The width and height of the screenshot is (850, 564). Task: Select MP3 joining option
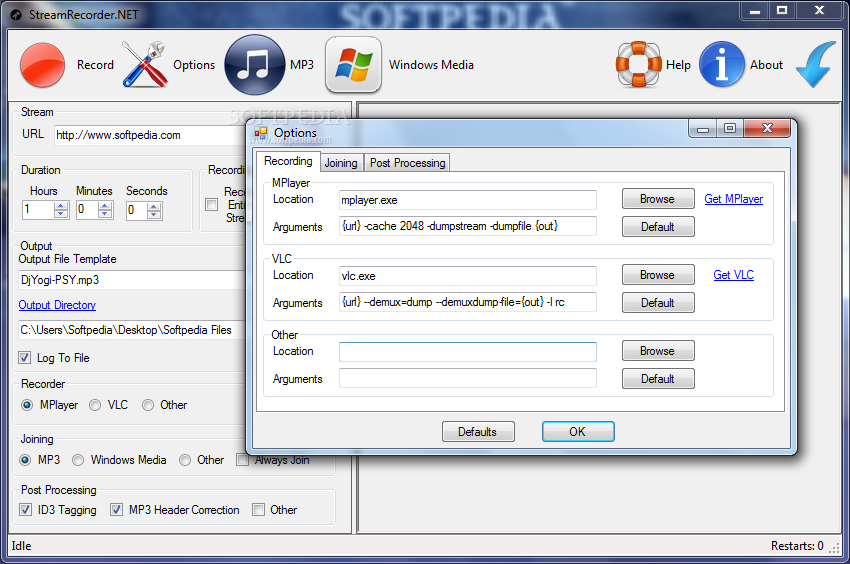point(25,460)
